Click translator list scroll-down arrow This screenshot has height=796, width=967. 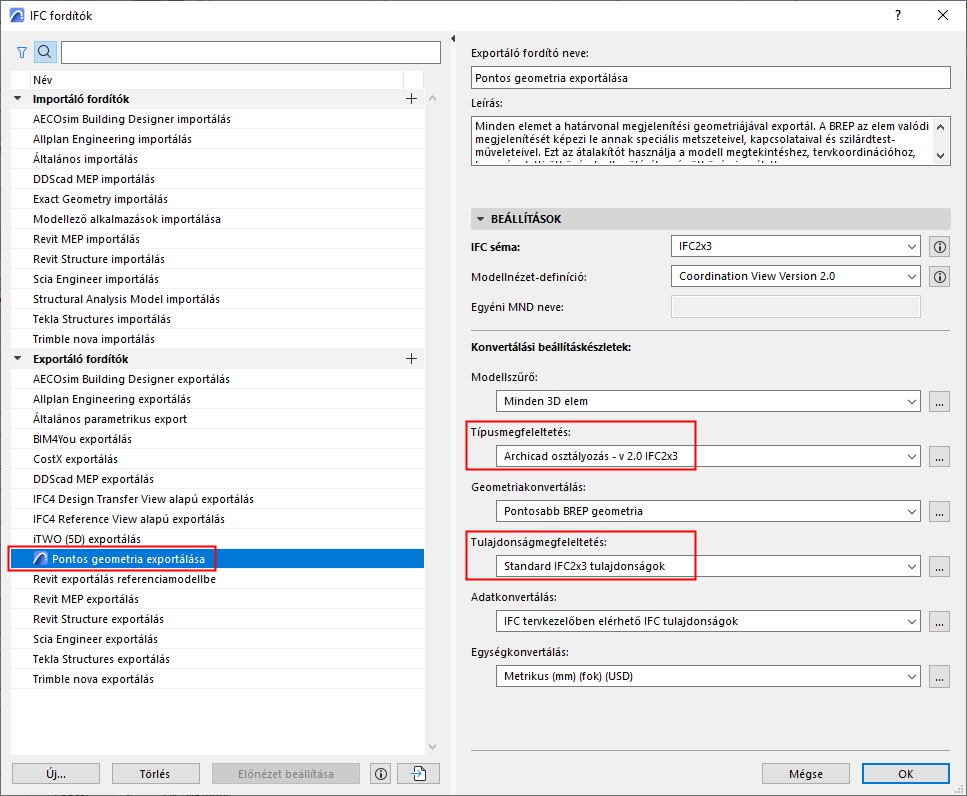(x=432, y=747)
